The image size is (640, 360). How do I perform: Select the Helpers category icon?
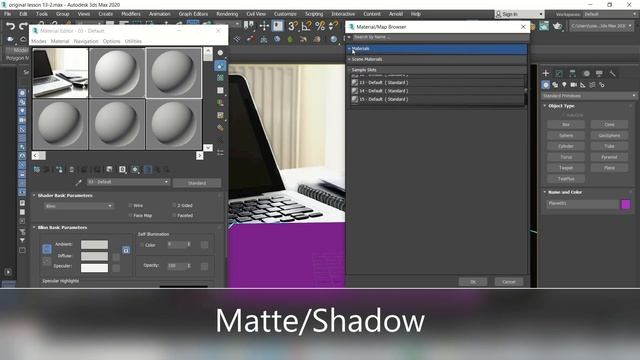pyautogui.click(x=583, y=85)
